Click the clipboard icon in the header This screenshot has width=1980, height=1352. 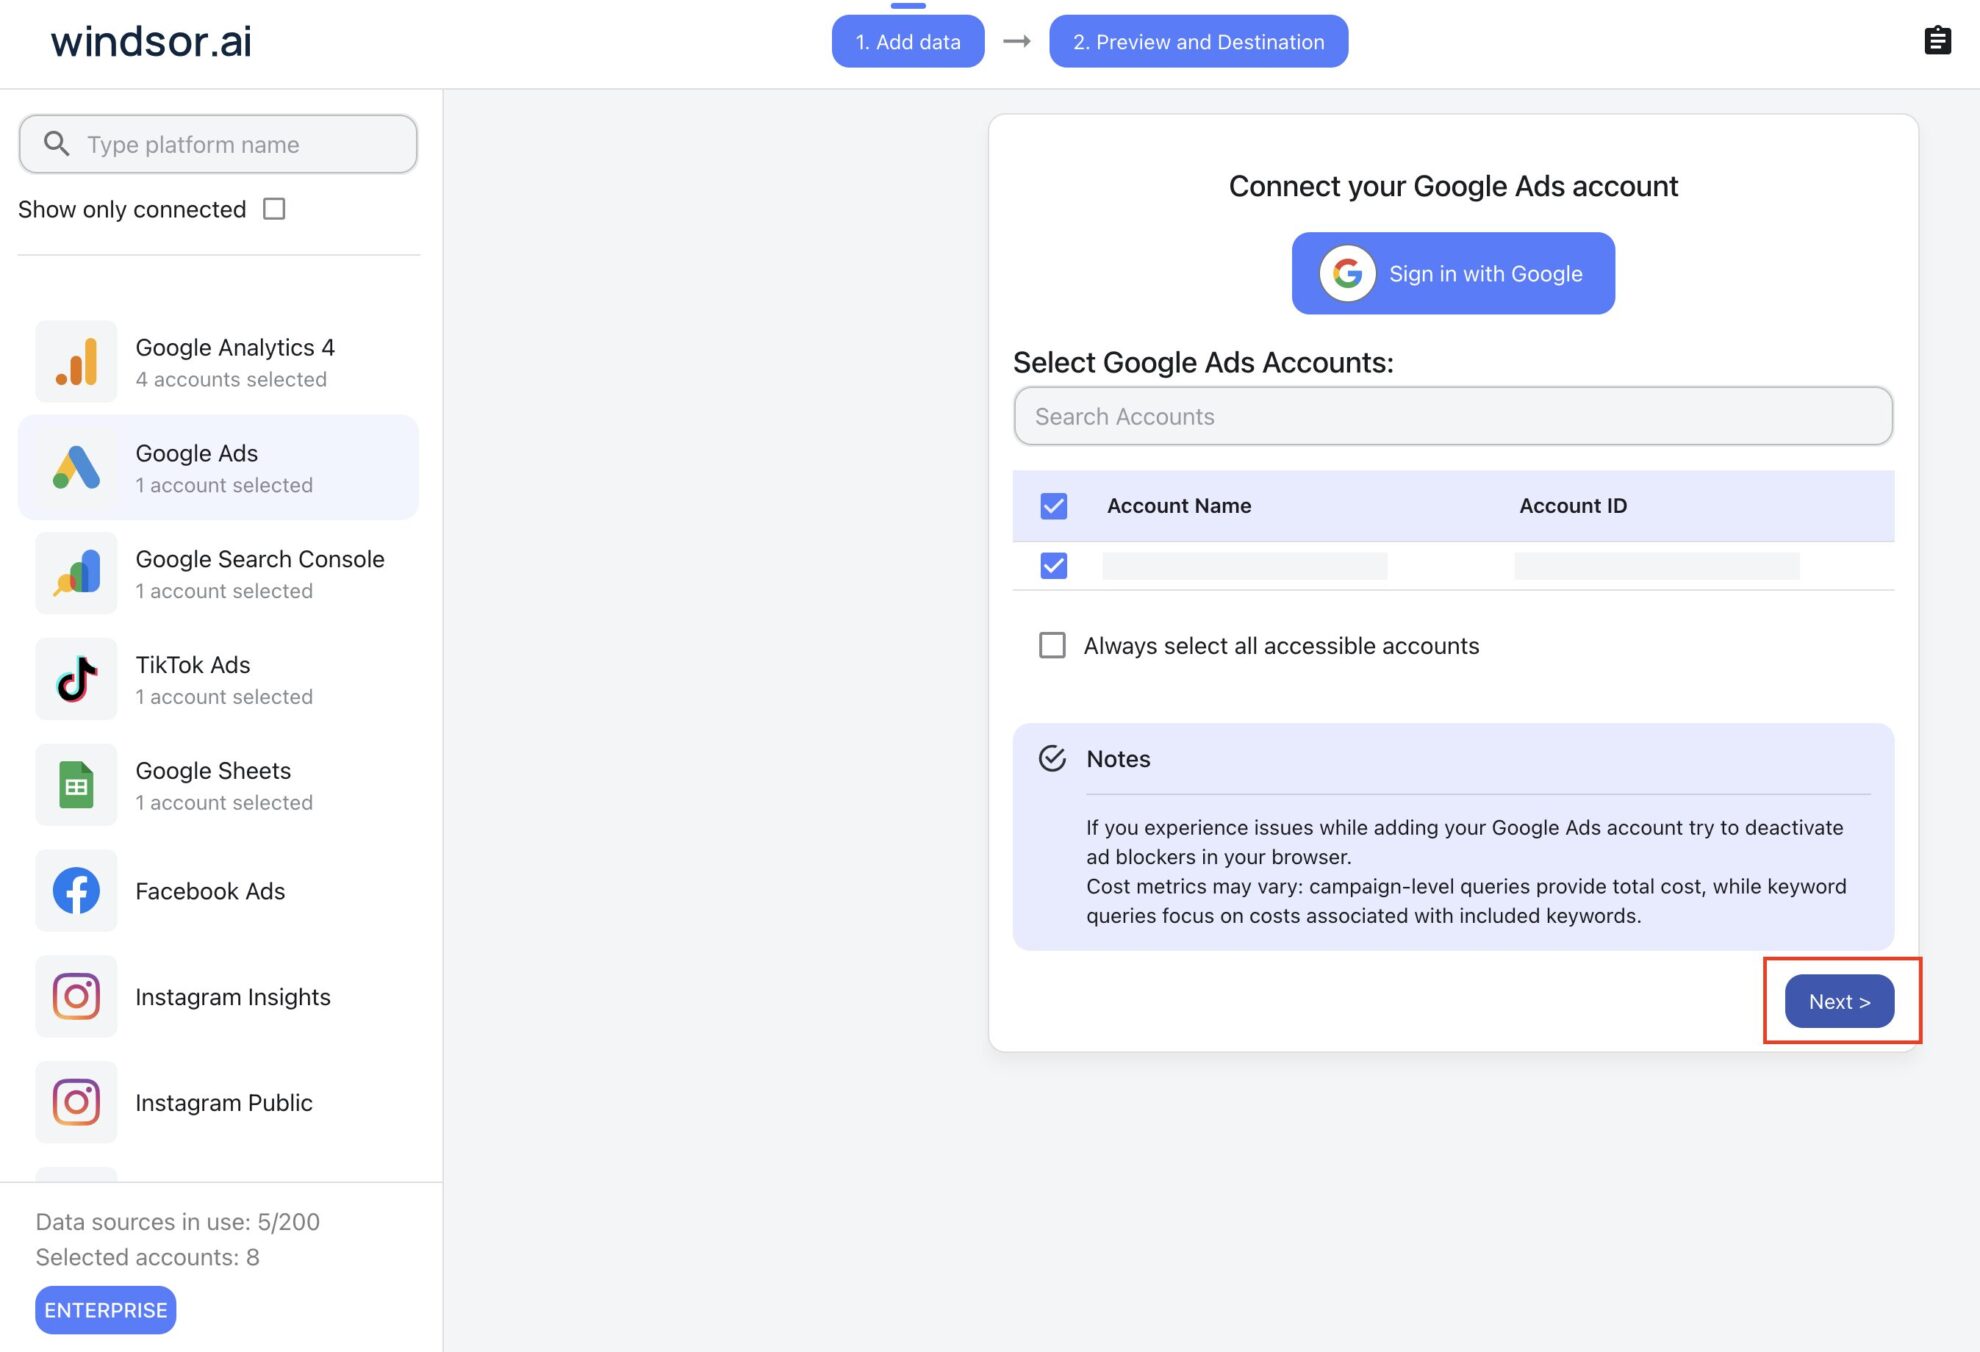[x=1937, y=41]
